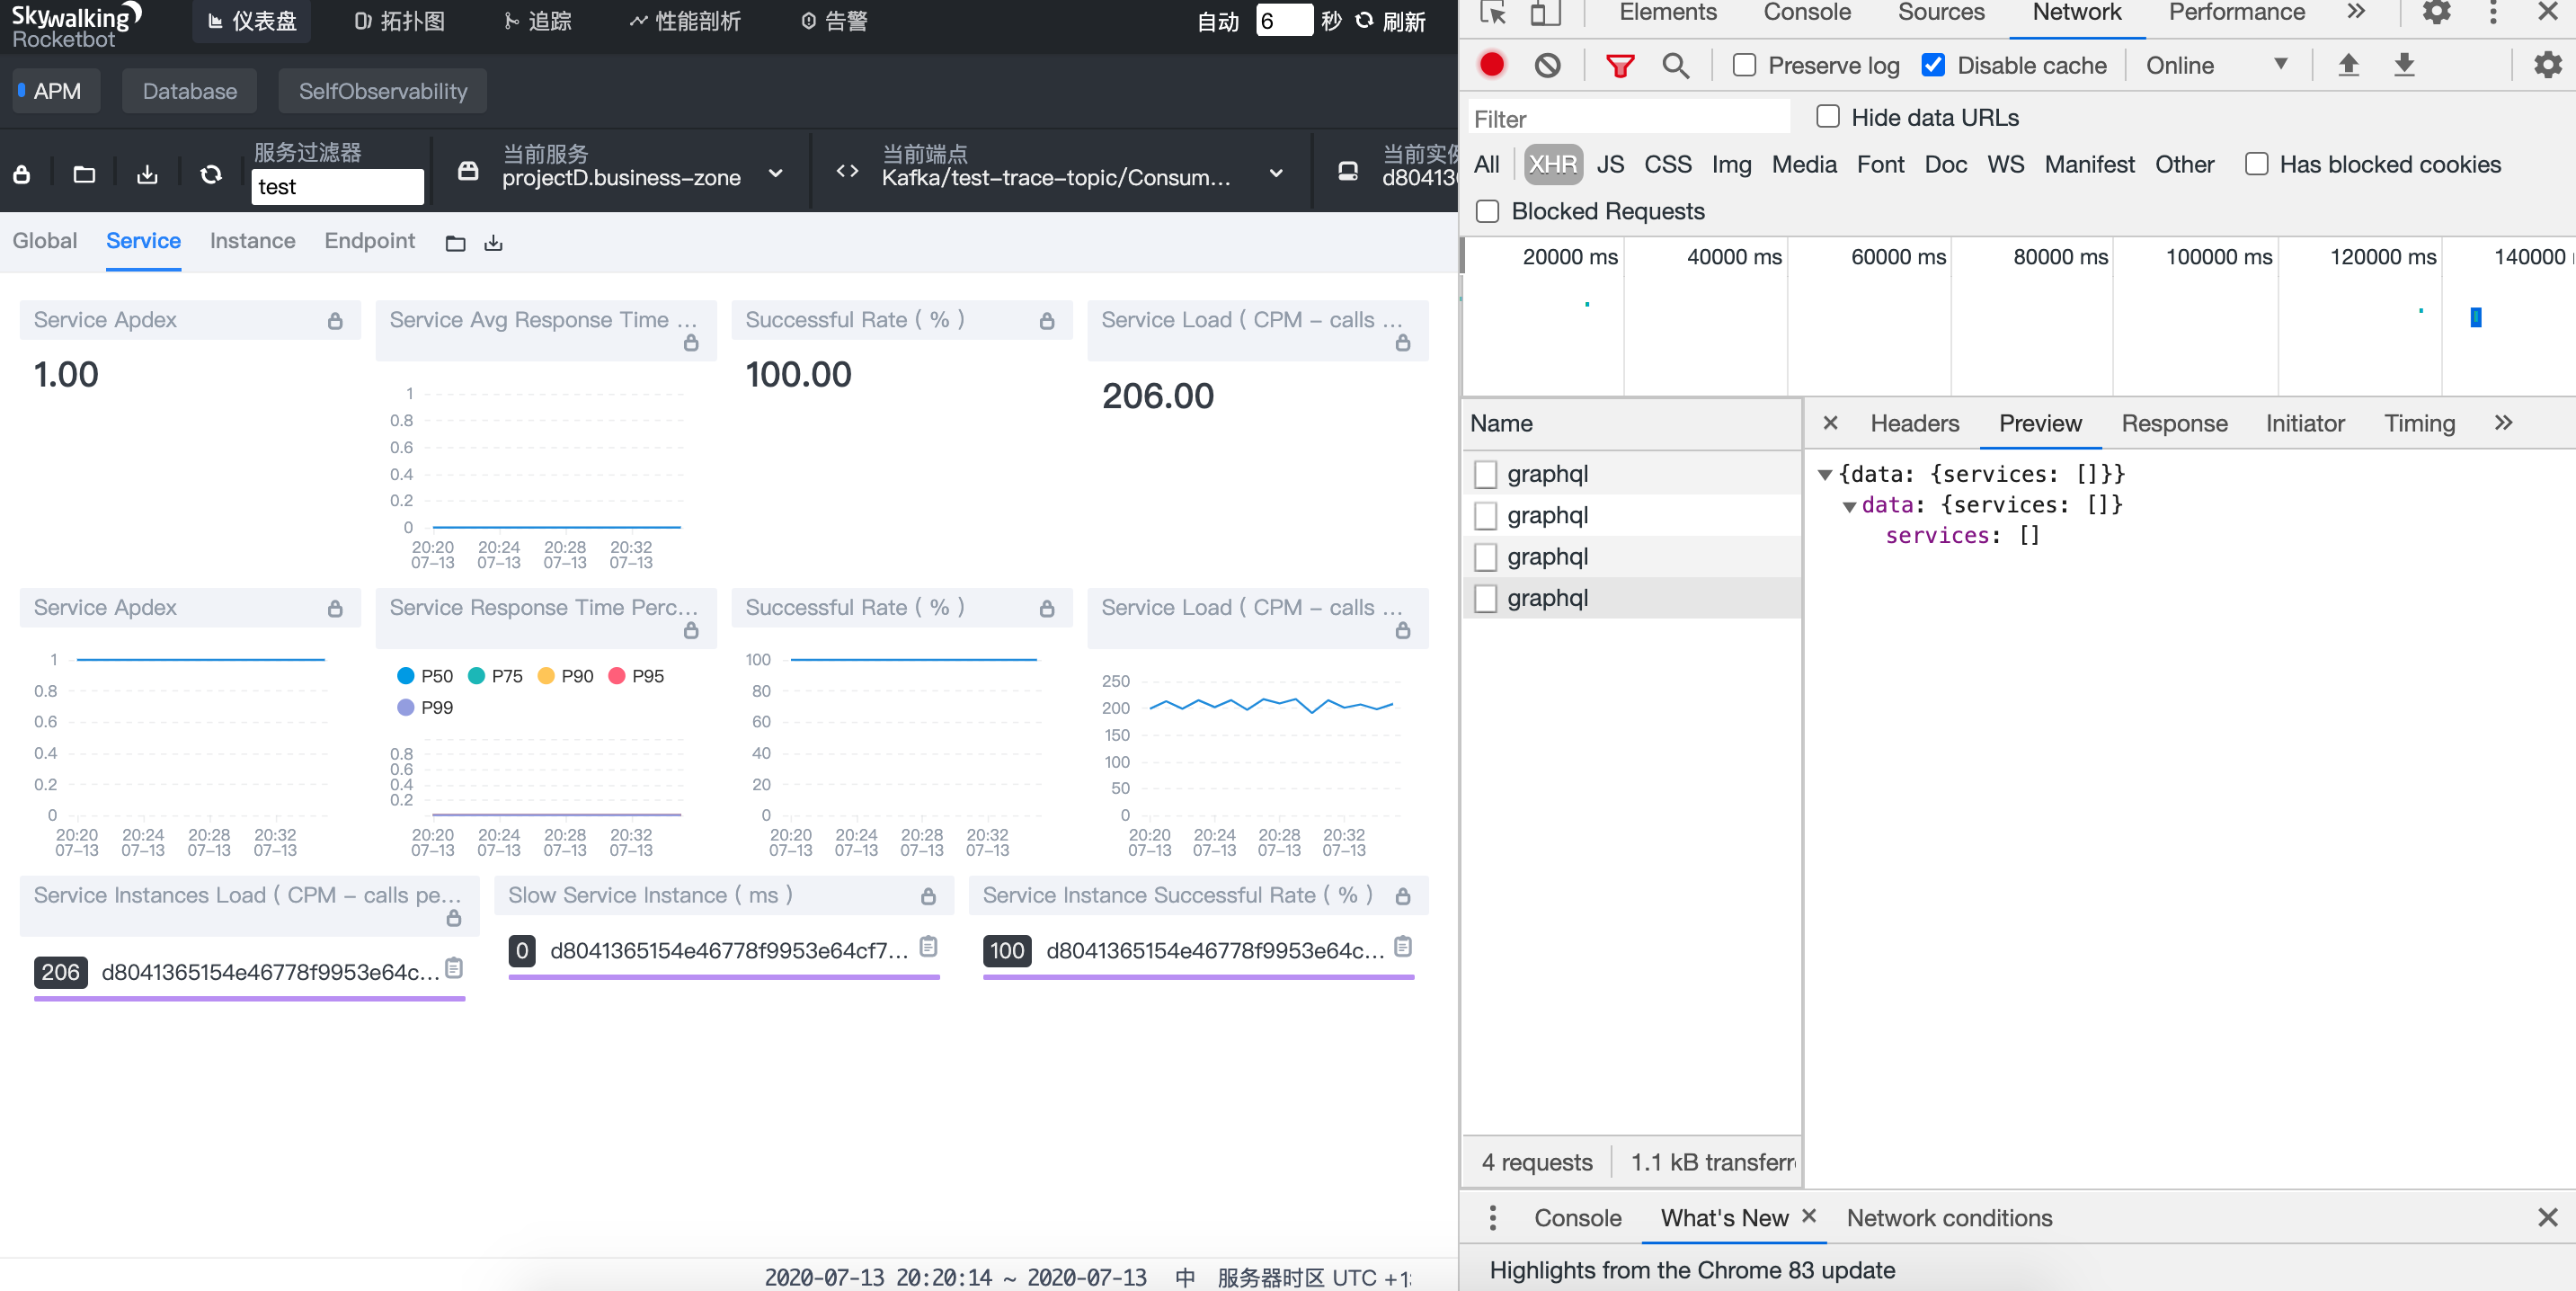Click the import folder icon in toolbar
Screen dimensions: 2576x1291
84,174
